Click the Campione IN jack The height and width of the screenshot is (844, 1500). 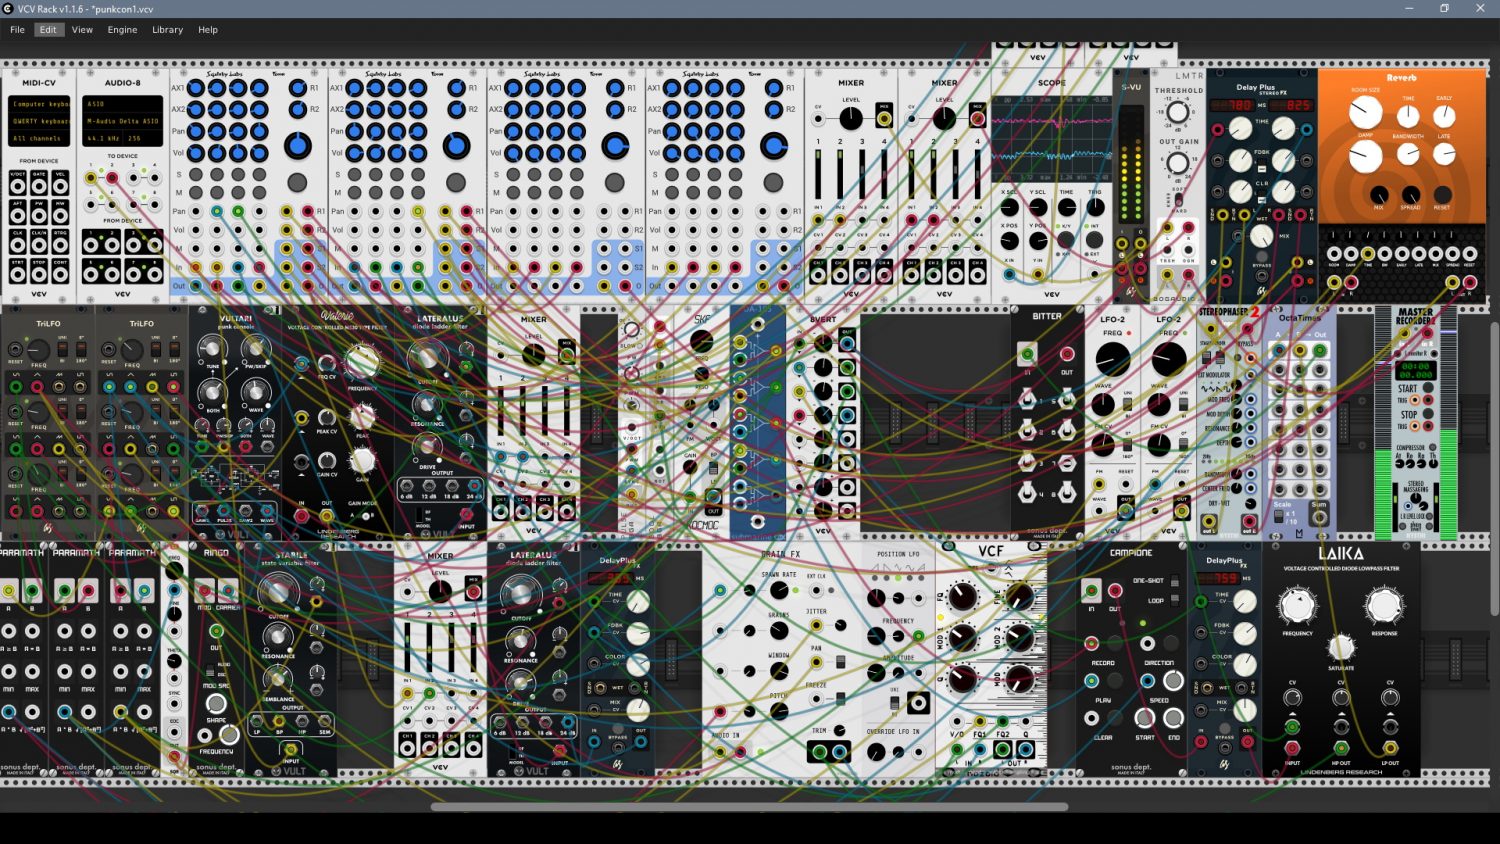[x=1091, y=590]
